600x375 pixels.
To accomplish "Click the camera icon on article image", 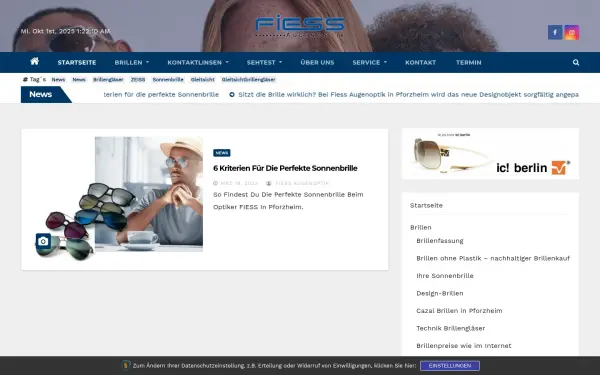I will click(x=43, y=241).
